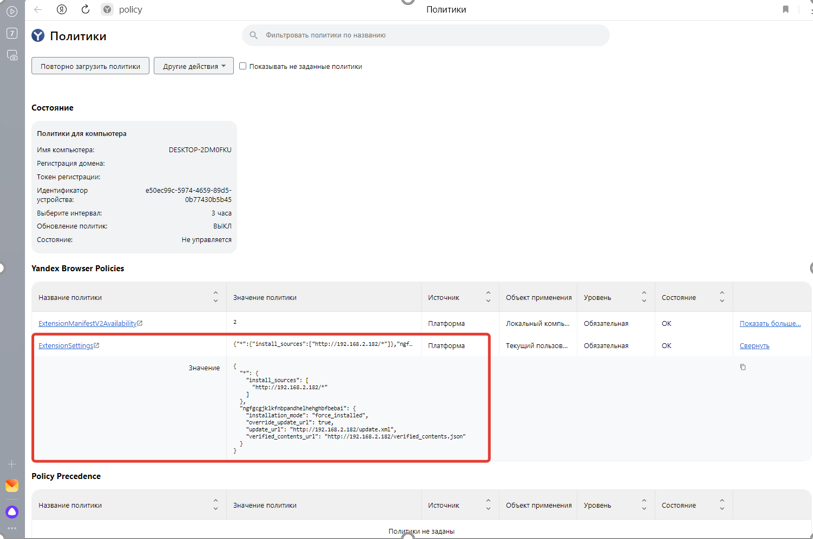
Task: Open Yandex Mail from the sidebar
Action: (x=12, y=486)
